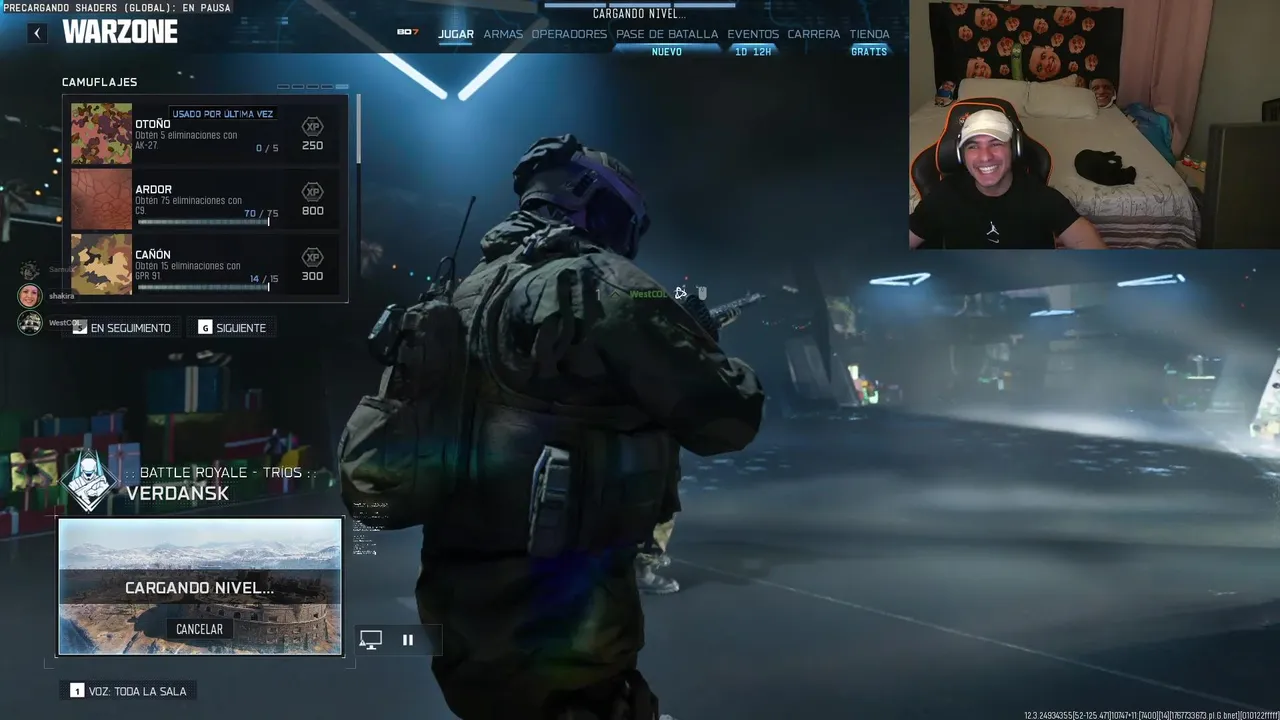
Task: Switch to the JUGAR tab
Action: pyautogui.click(x=456, y=34)
